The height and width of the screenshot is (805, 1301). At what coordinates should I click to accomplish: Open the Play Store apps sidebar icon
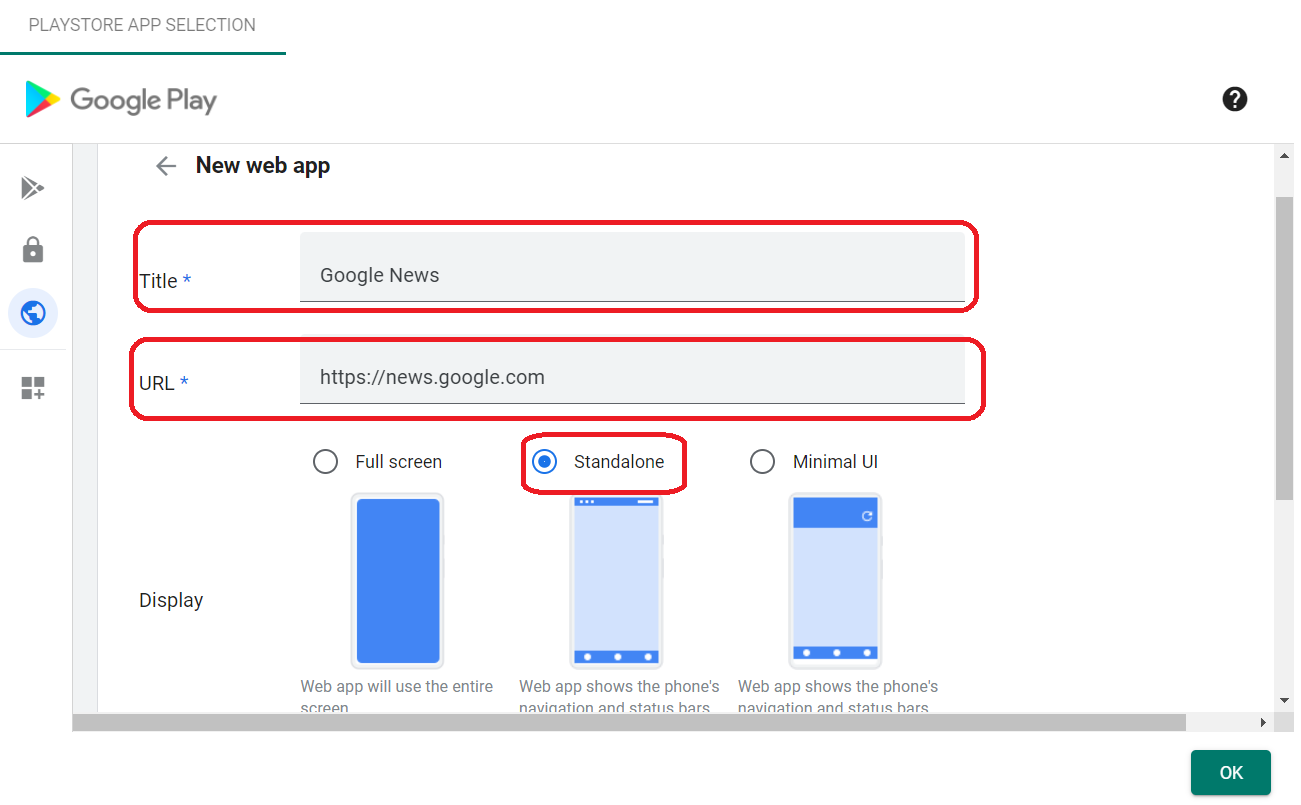(x=33, y=188)
